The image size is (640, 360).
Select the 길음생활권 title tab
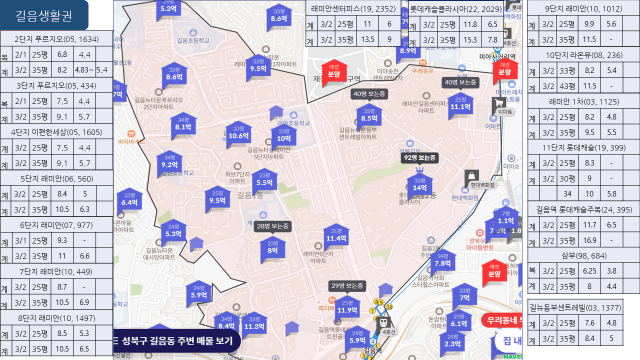(44, 15)
